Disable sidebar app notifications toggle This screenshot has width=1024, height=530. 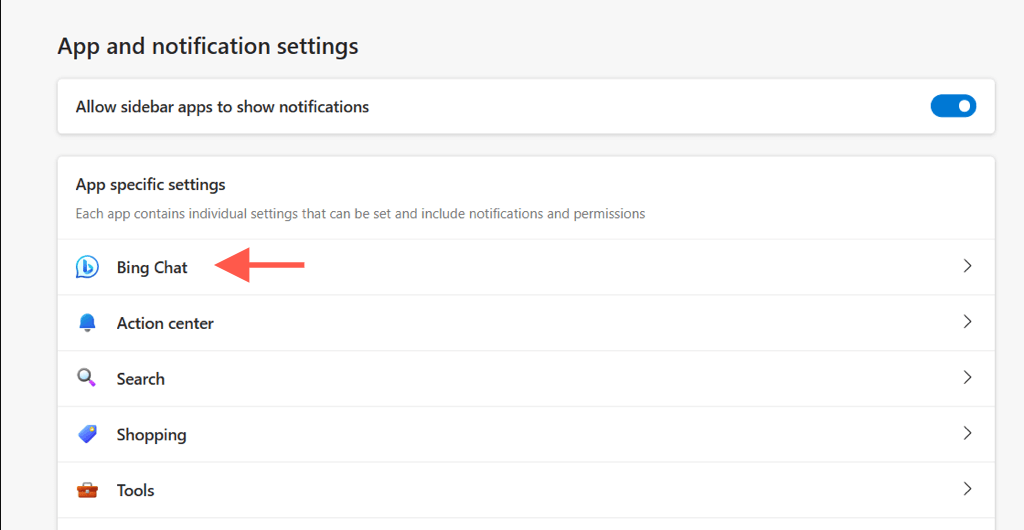click(953, 106)
